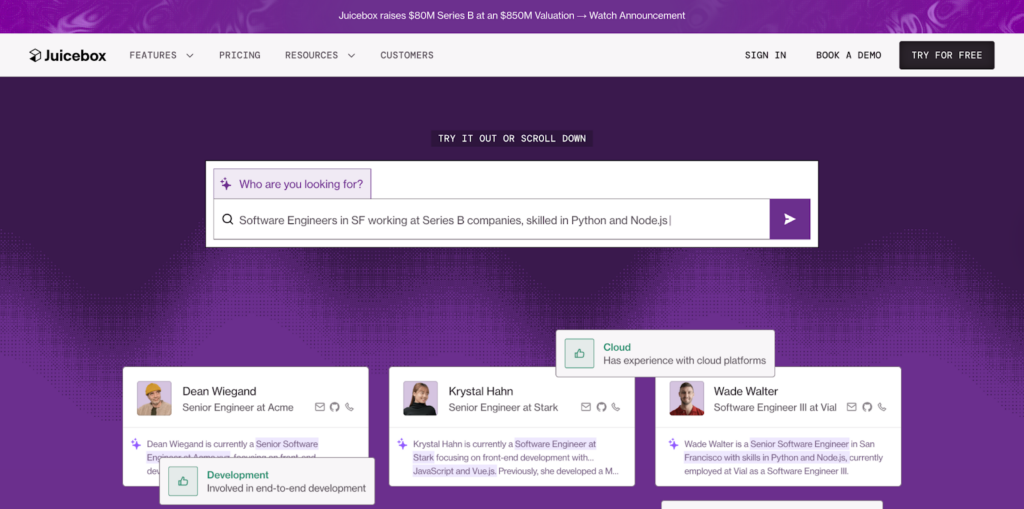This screenshot has height=509, width=1024.
Task: Click into the candidate search input field
Action: [x=490, y=220]
